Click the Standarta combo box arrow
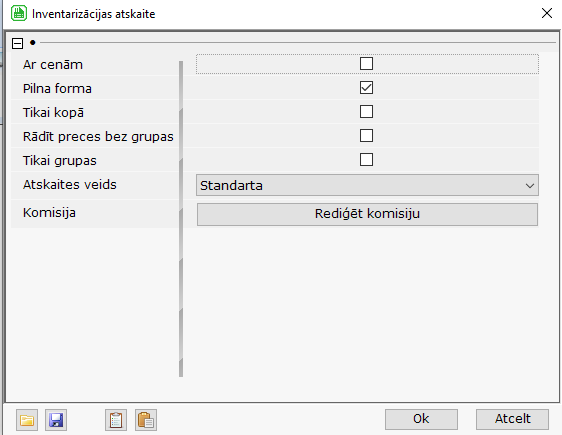The width and height of the screenshot is (562, 435). tap(530, 186)
